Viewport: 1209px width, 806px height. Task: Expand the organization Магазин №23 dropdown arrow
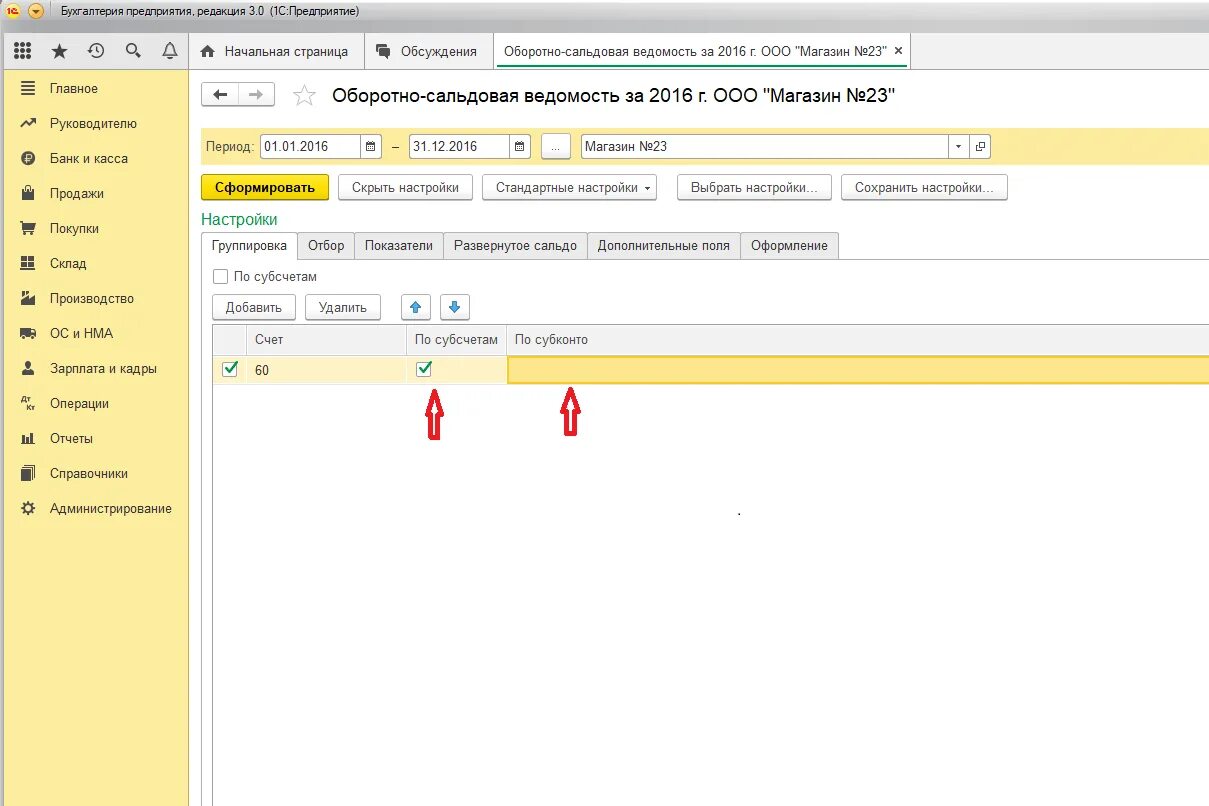tap(959, 146)
